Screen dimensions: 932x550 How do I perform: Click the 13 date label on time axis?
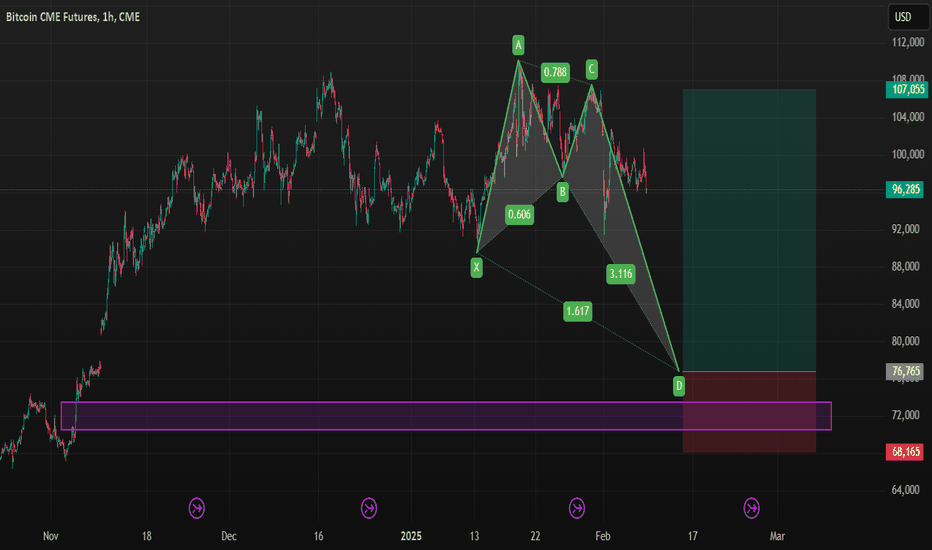[474, 536]
